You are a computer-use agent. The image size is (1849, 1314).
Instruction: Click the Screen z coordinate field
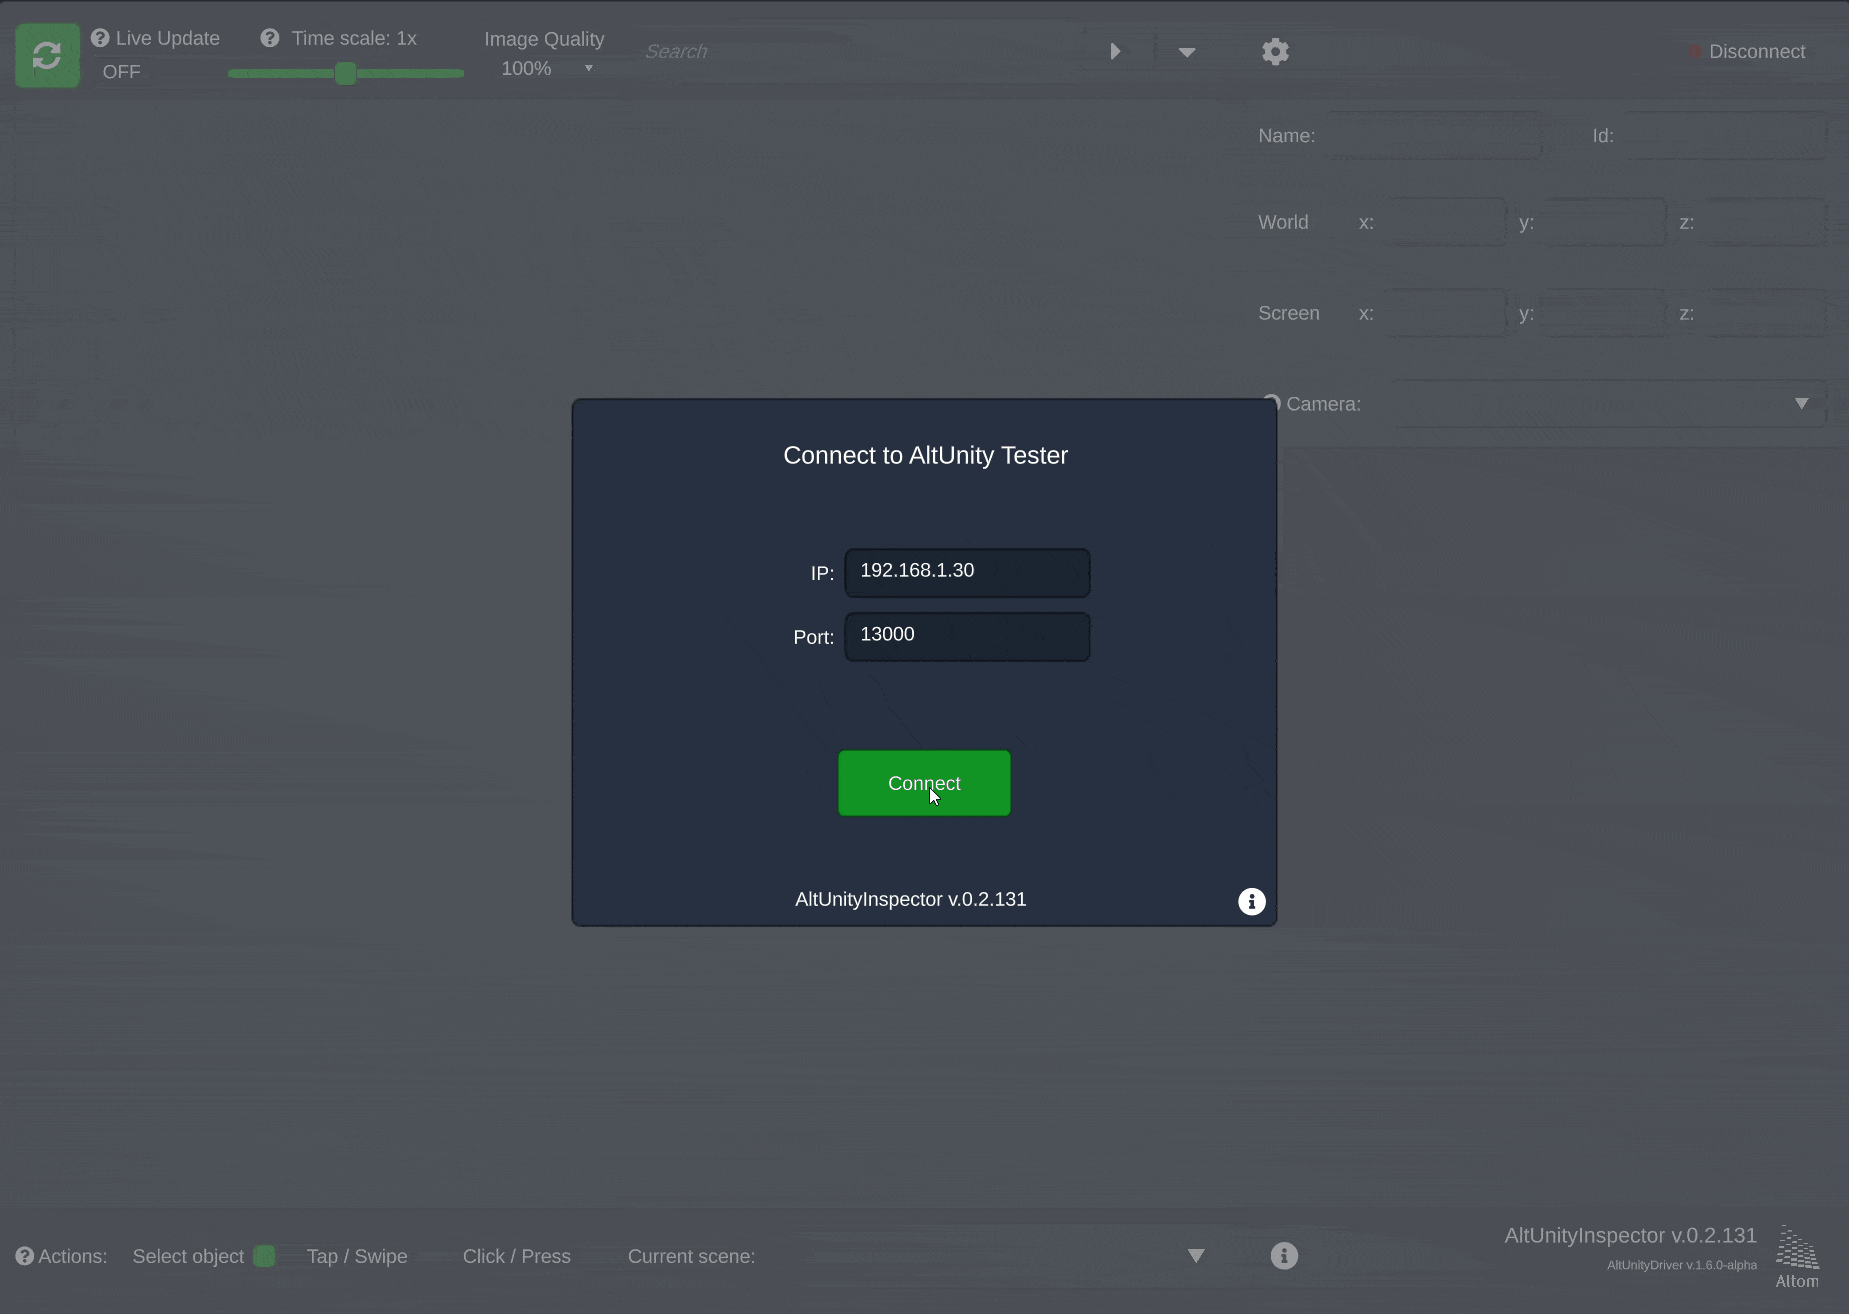pyautogui.click(x=1766, y=313)
